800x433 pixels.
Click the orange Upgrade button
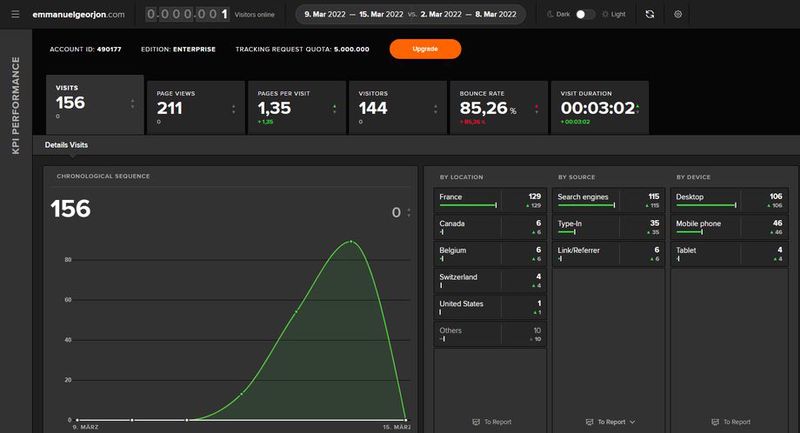[x=425, y=49]
